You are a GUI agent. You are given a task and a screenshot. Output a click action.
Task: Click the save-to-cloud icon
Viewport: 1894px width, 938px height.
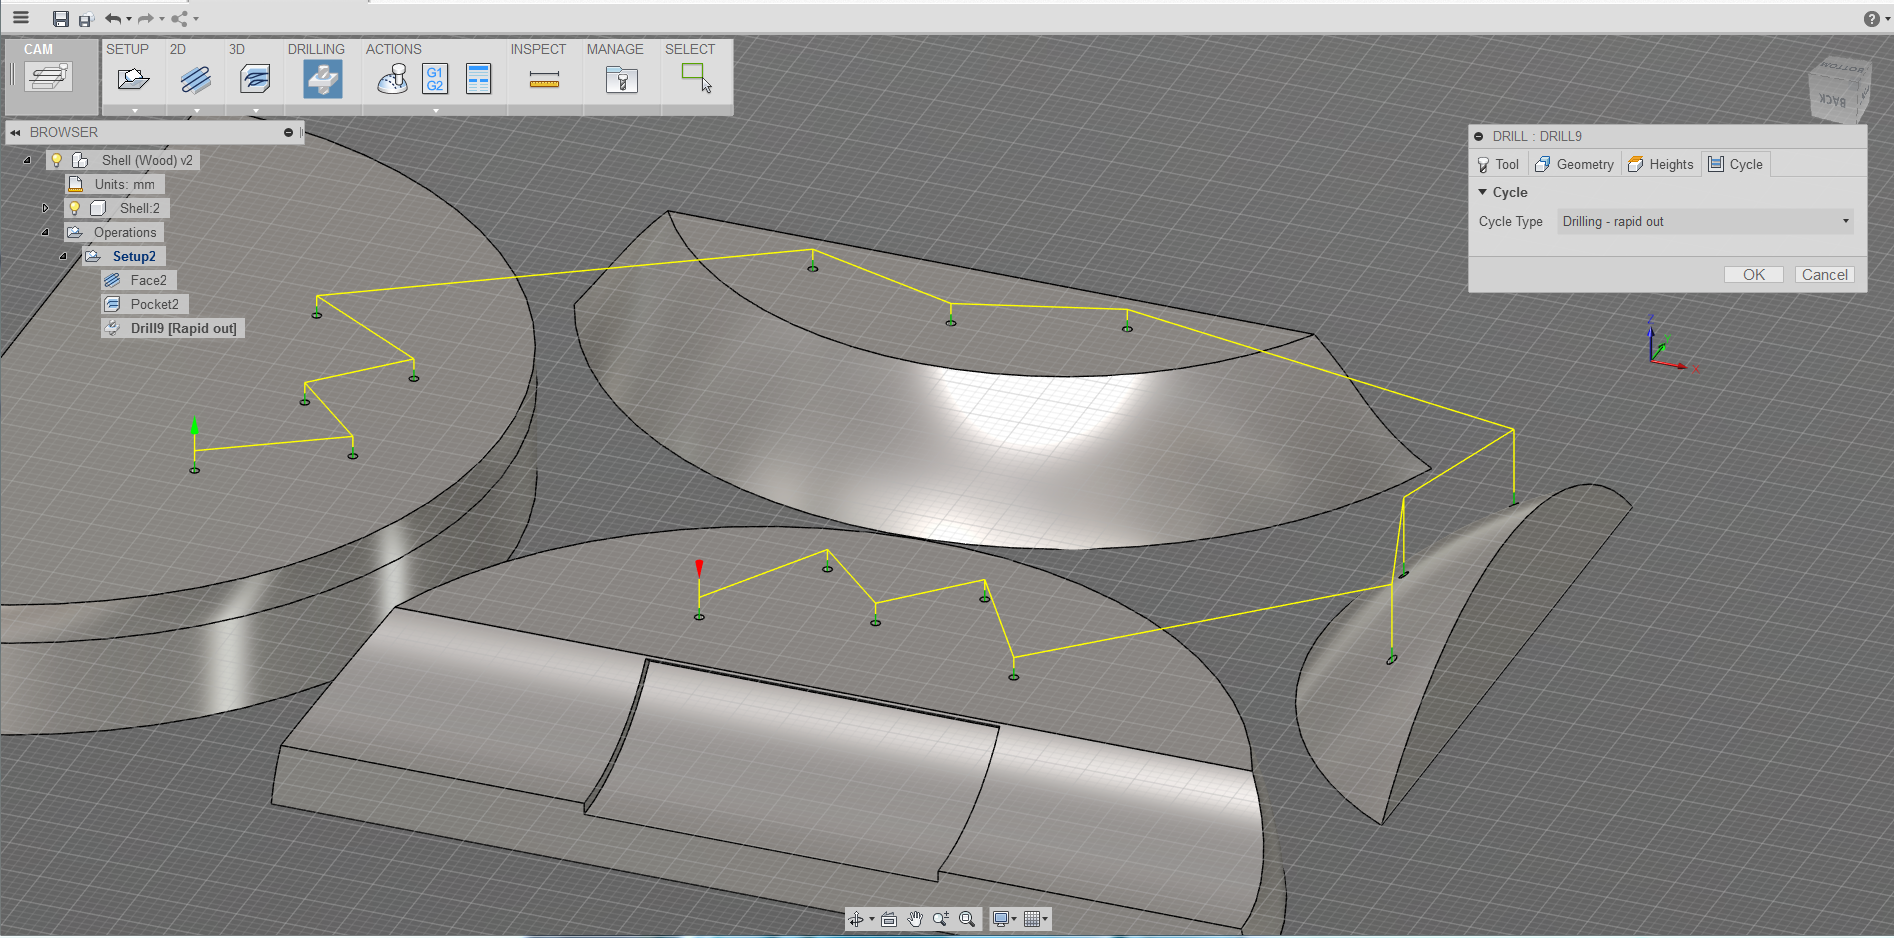click(86, 19)
